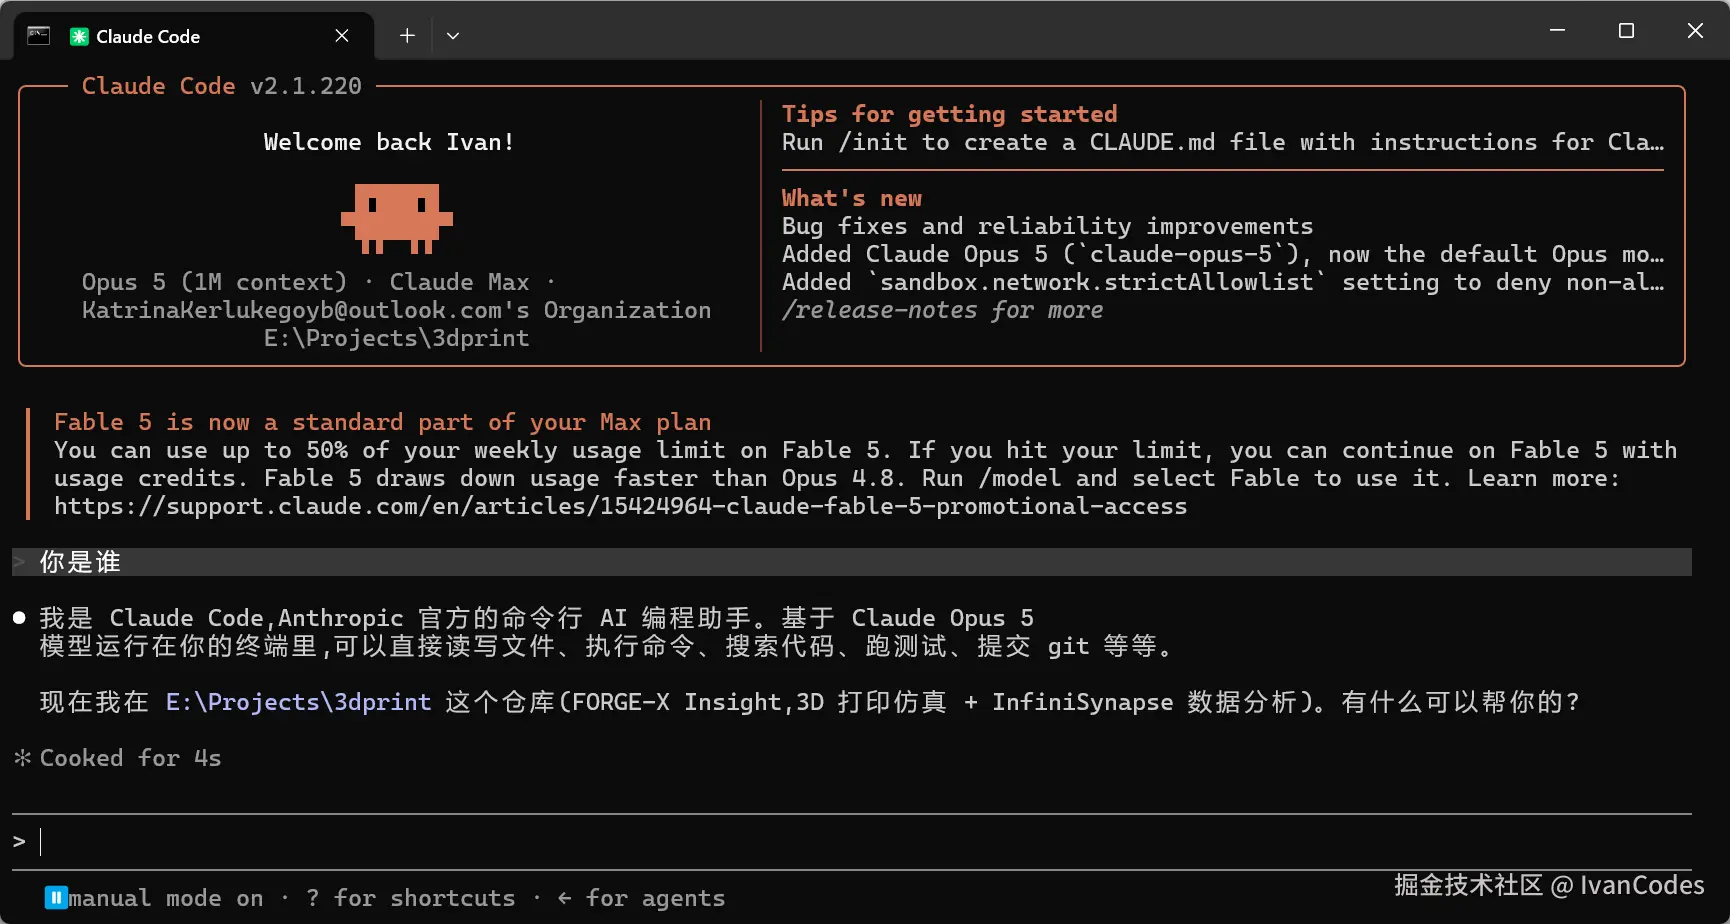Click the manual mode pause icon

pos(56,898)
